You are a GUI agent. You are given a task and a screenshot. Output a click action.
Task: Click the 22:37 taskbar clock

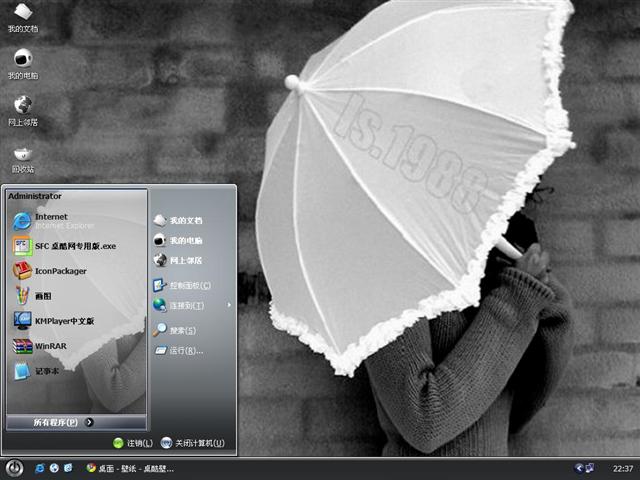coord(623,469)
